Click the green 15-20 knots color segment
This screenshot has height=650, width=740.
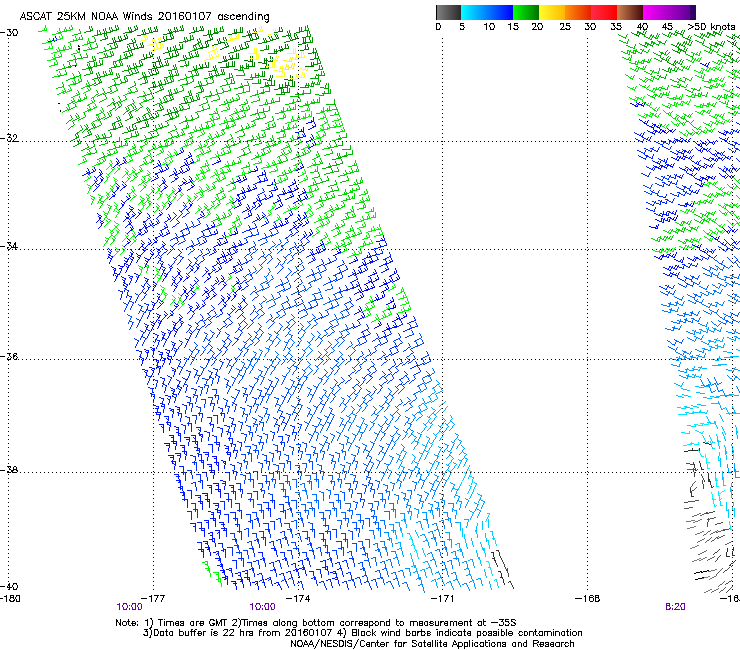coord(526,12)
